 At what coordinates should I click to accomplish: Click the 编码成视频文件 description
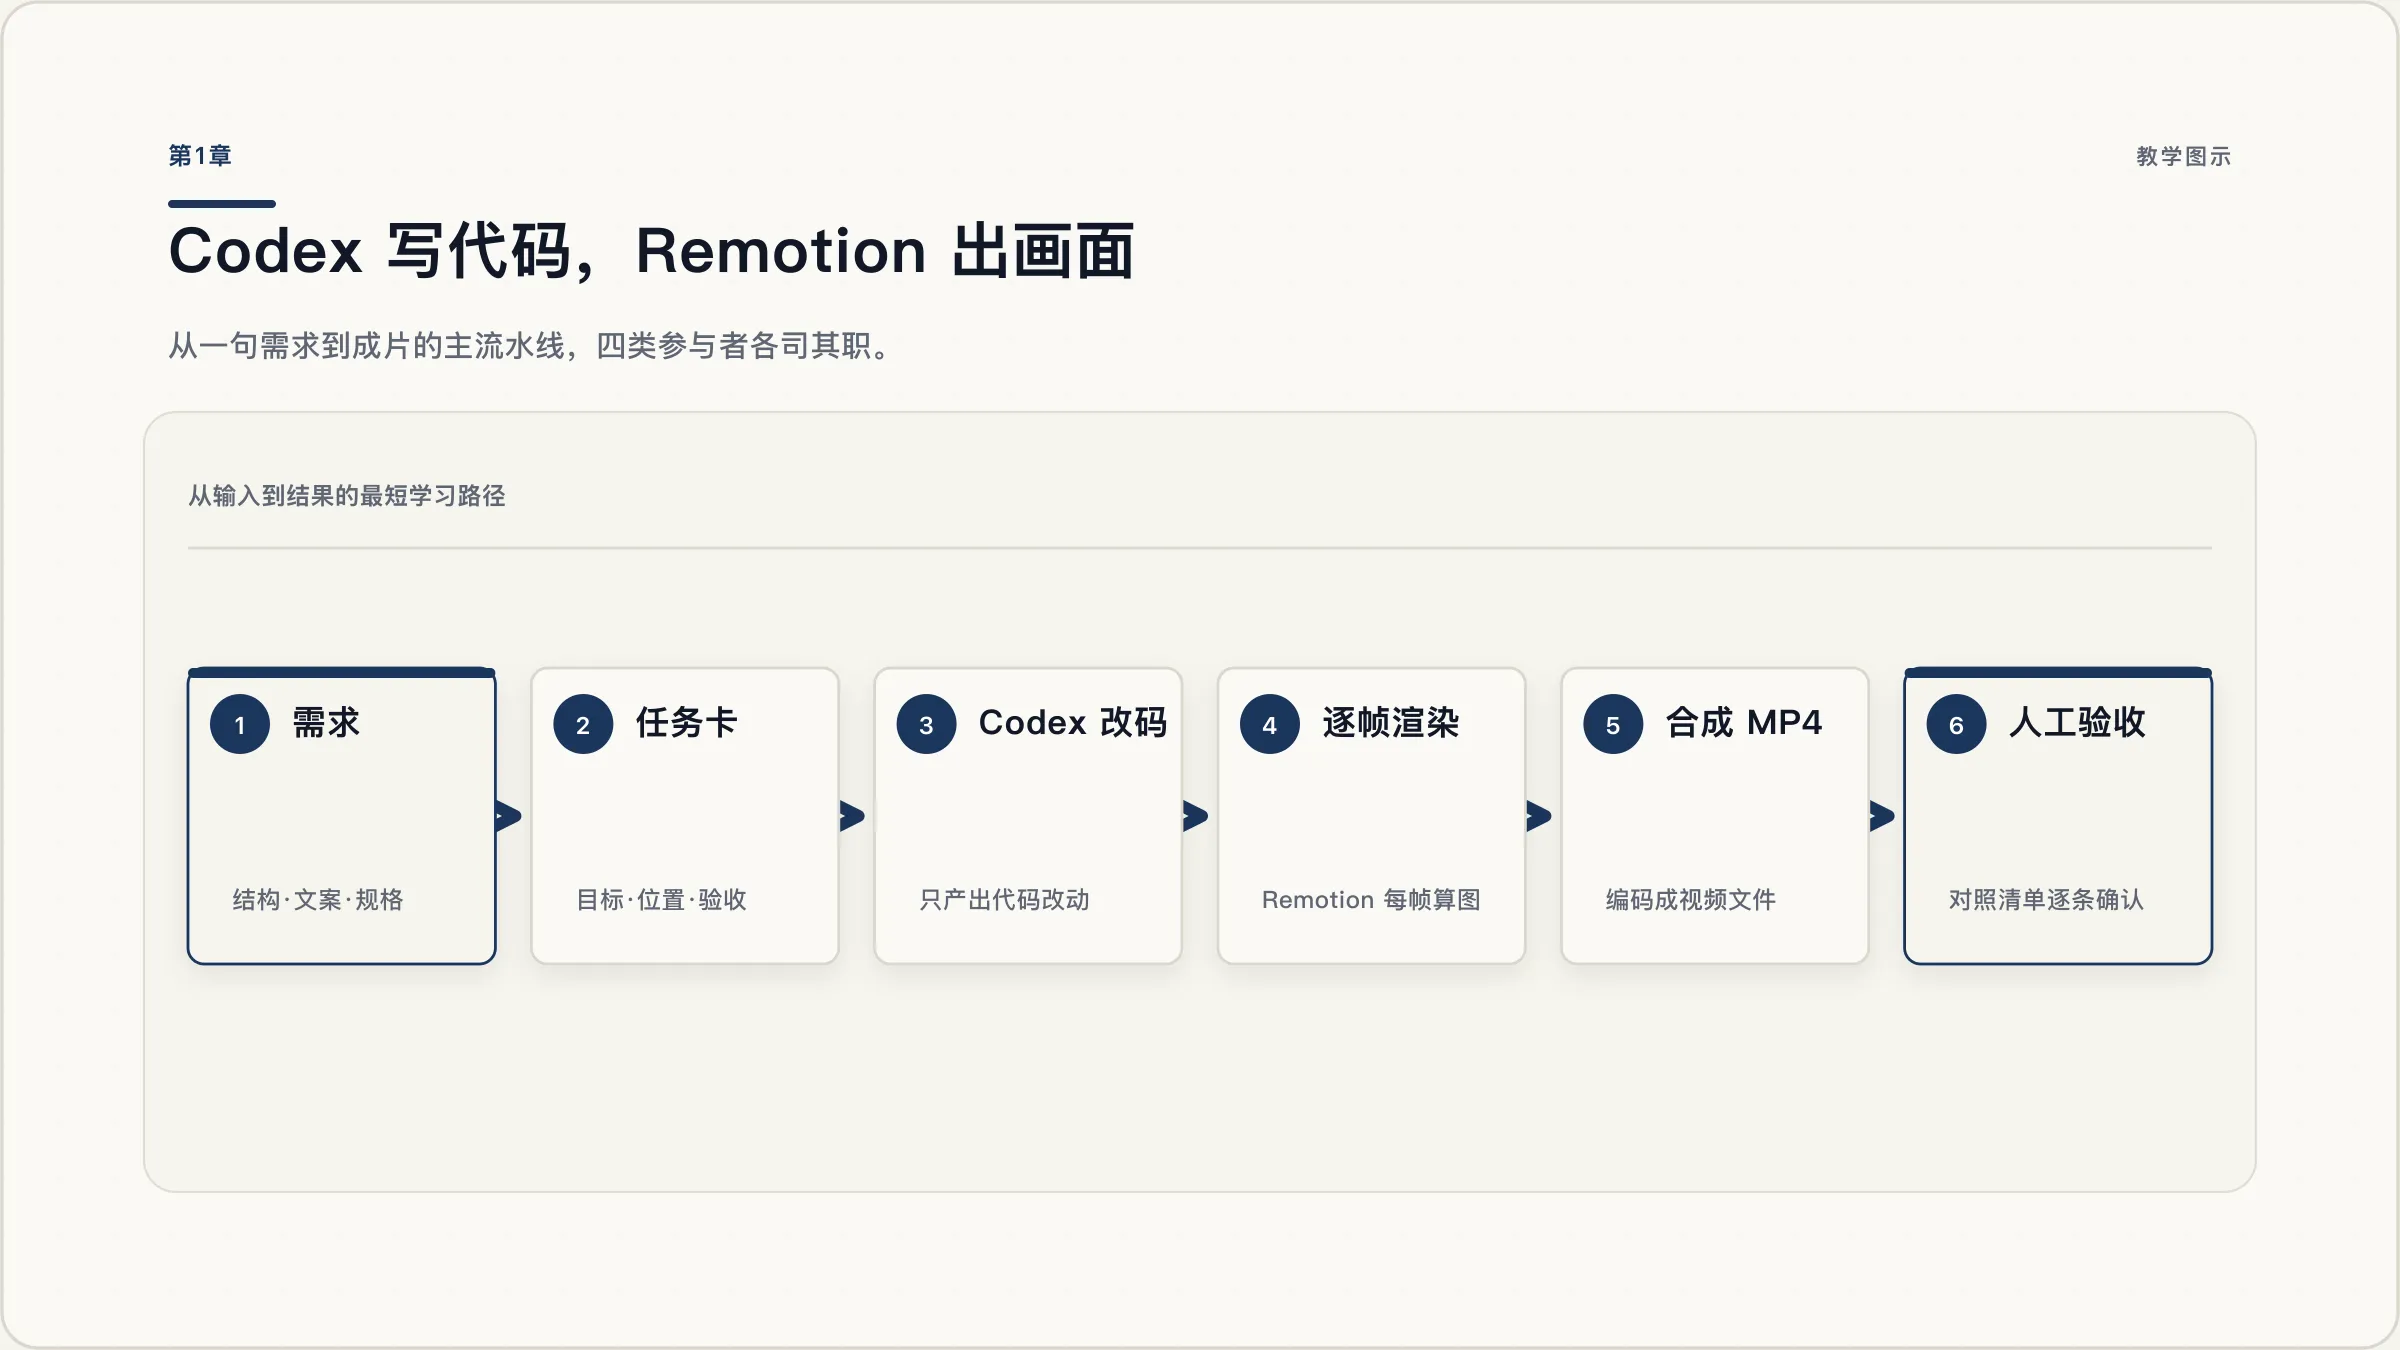1691,900
